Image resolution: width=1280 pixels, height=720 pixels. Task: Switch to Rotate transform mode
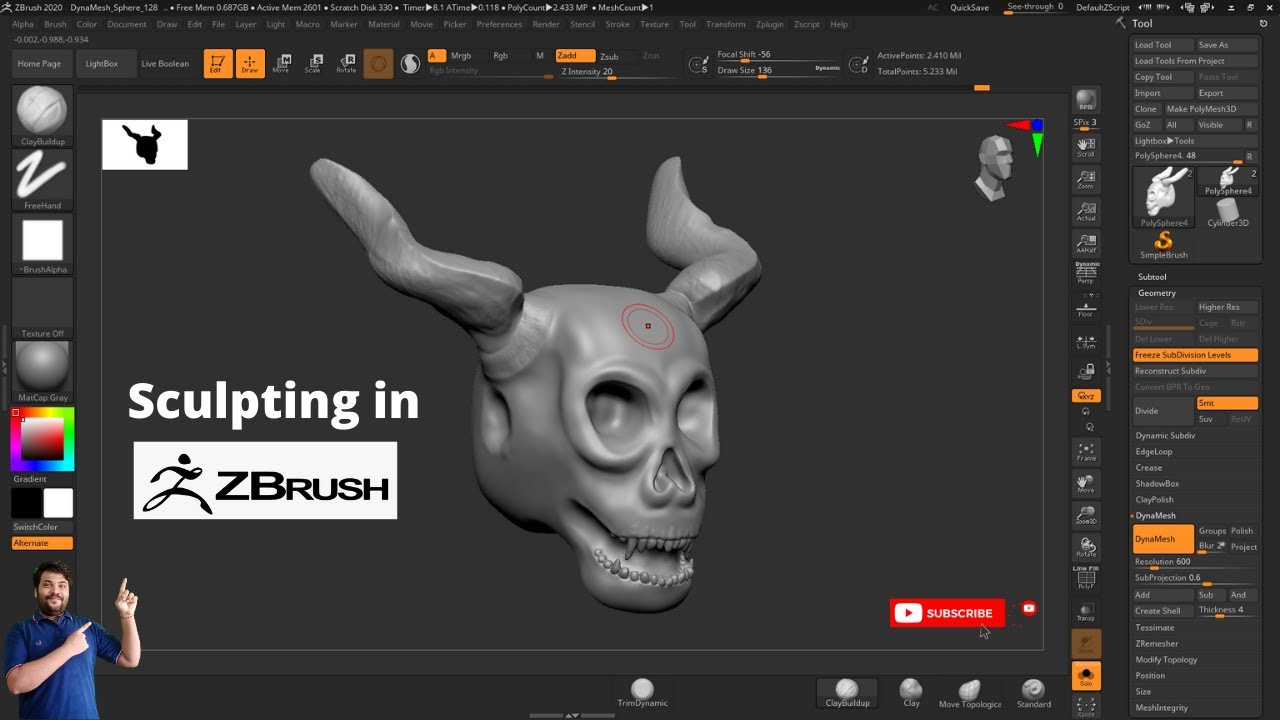tap(346, 64)
